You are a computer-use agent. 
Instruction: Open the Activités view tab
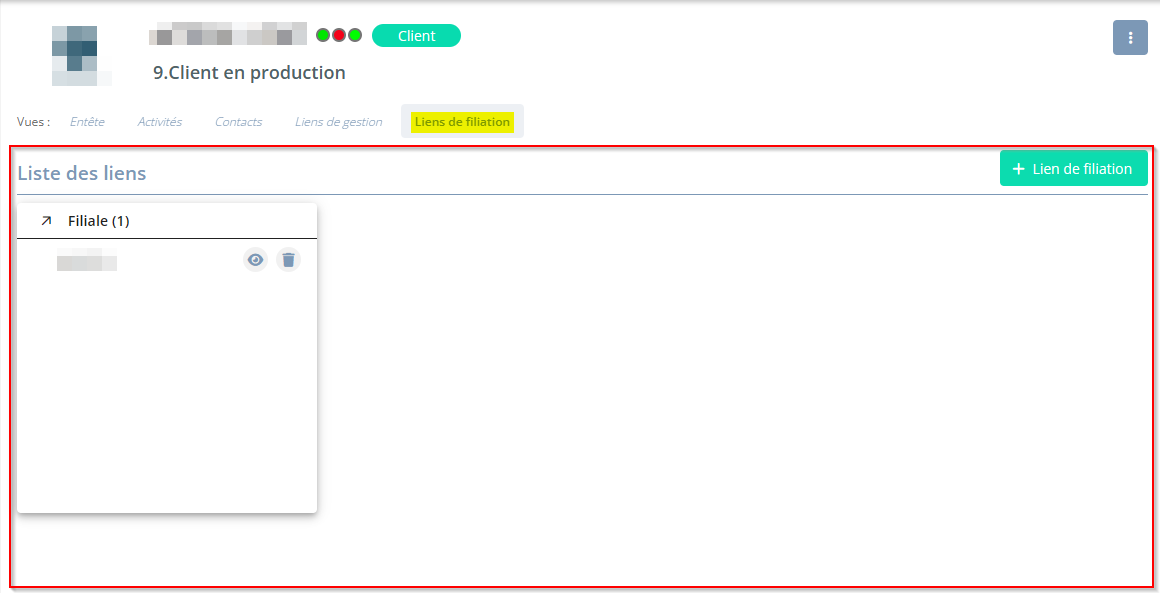tap(159, 122)
